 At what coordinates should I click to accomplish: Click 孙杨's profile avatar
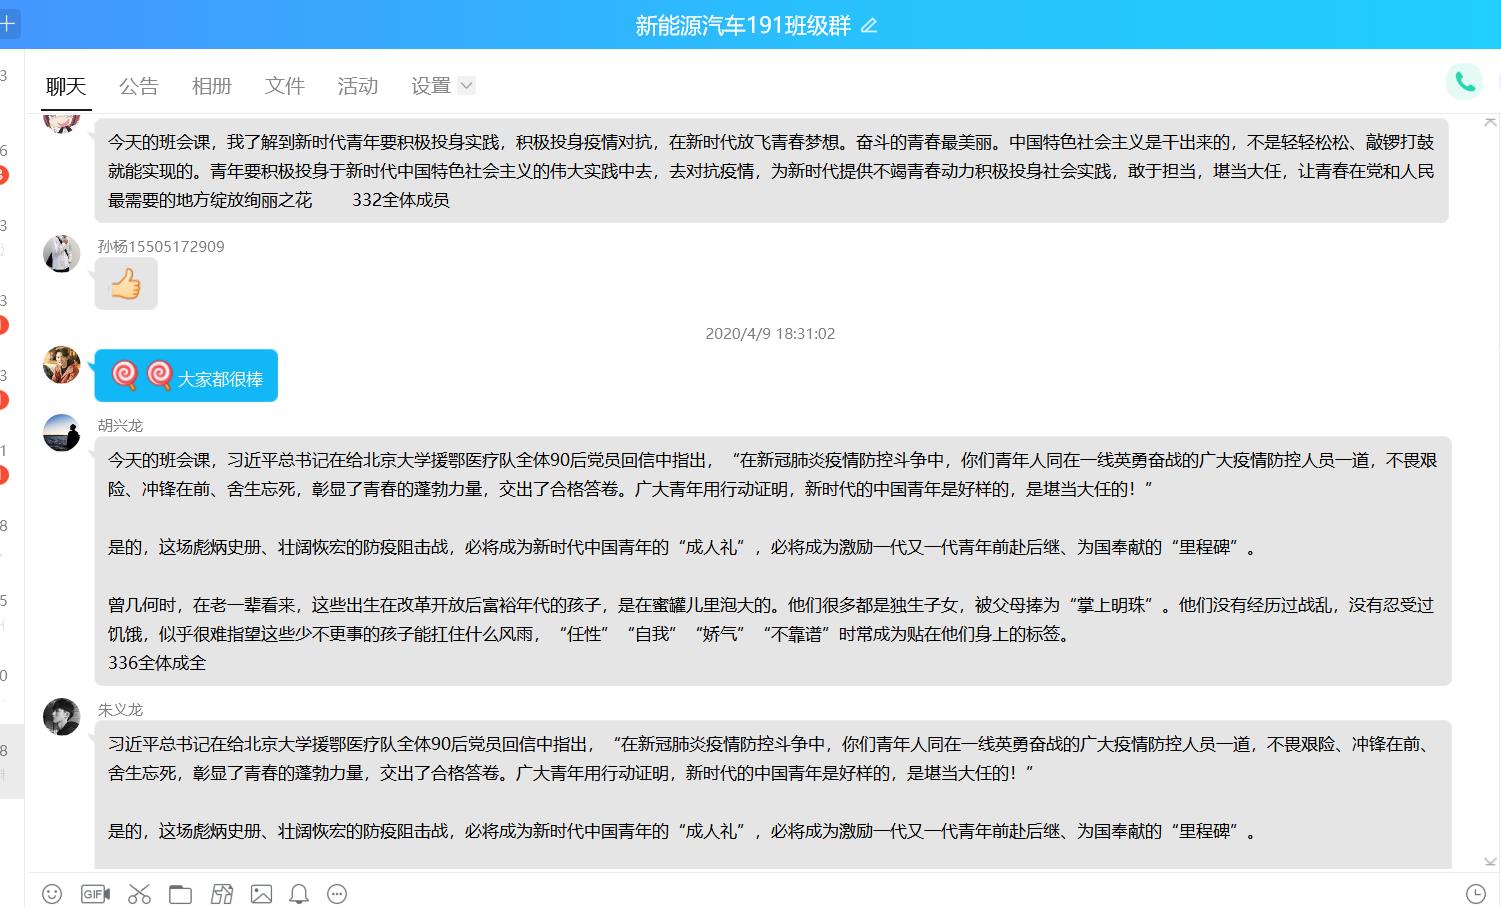(x=61, y=254)
